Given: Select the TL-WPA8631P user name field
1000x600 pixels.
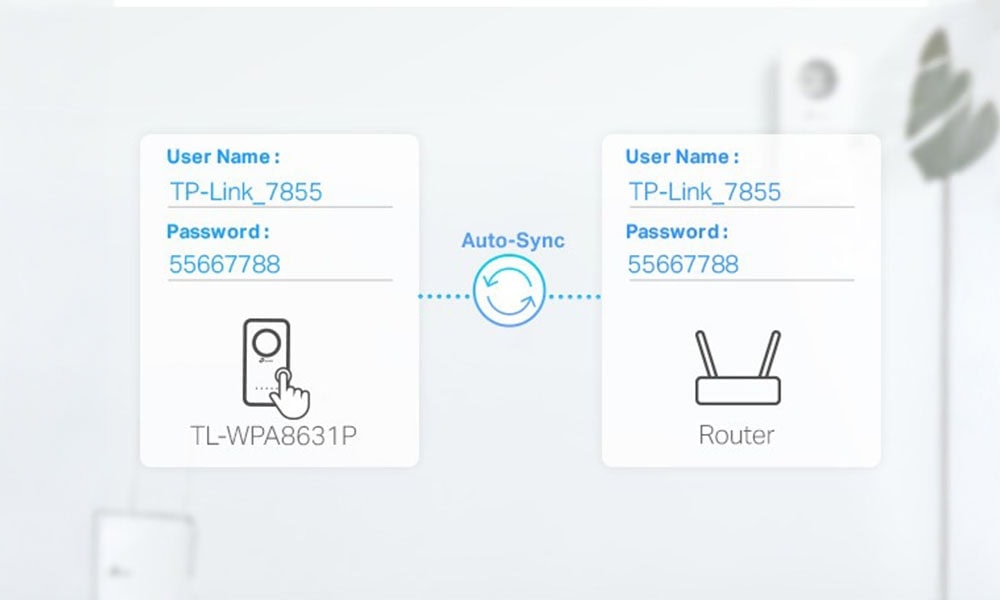Looking at the screenshot, I should [x=279, y=192].
